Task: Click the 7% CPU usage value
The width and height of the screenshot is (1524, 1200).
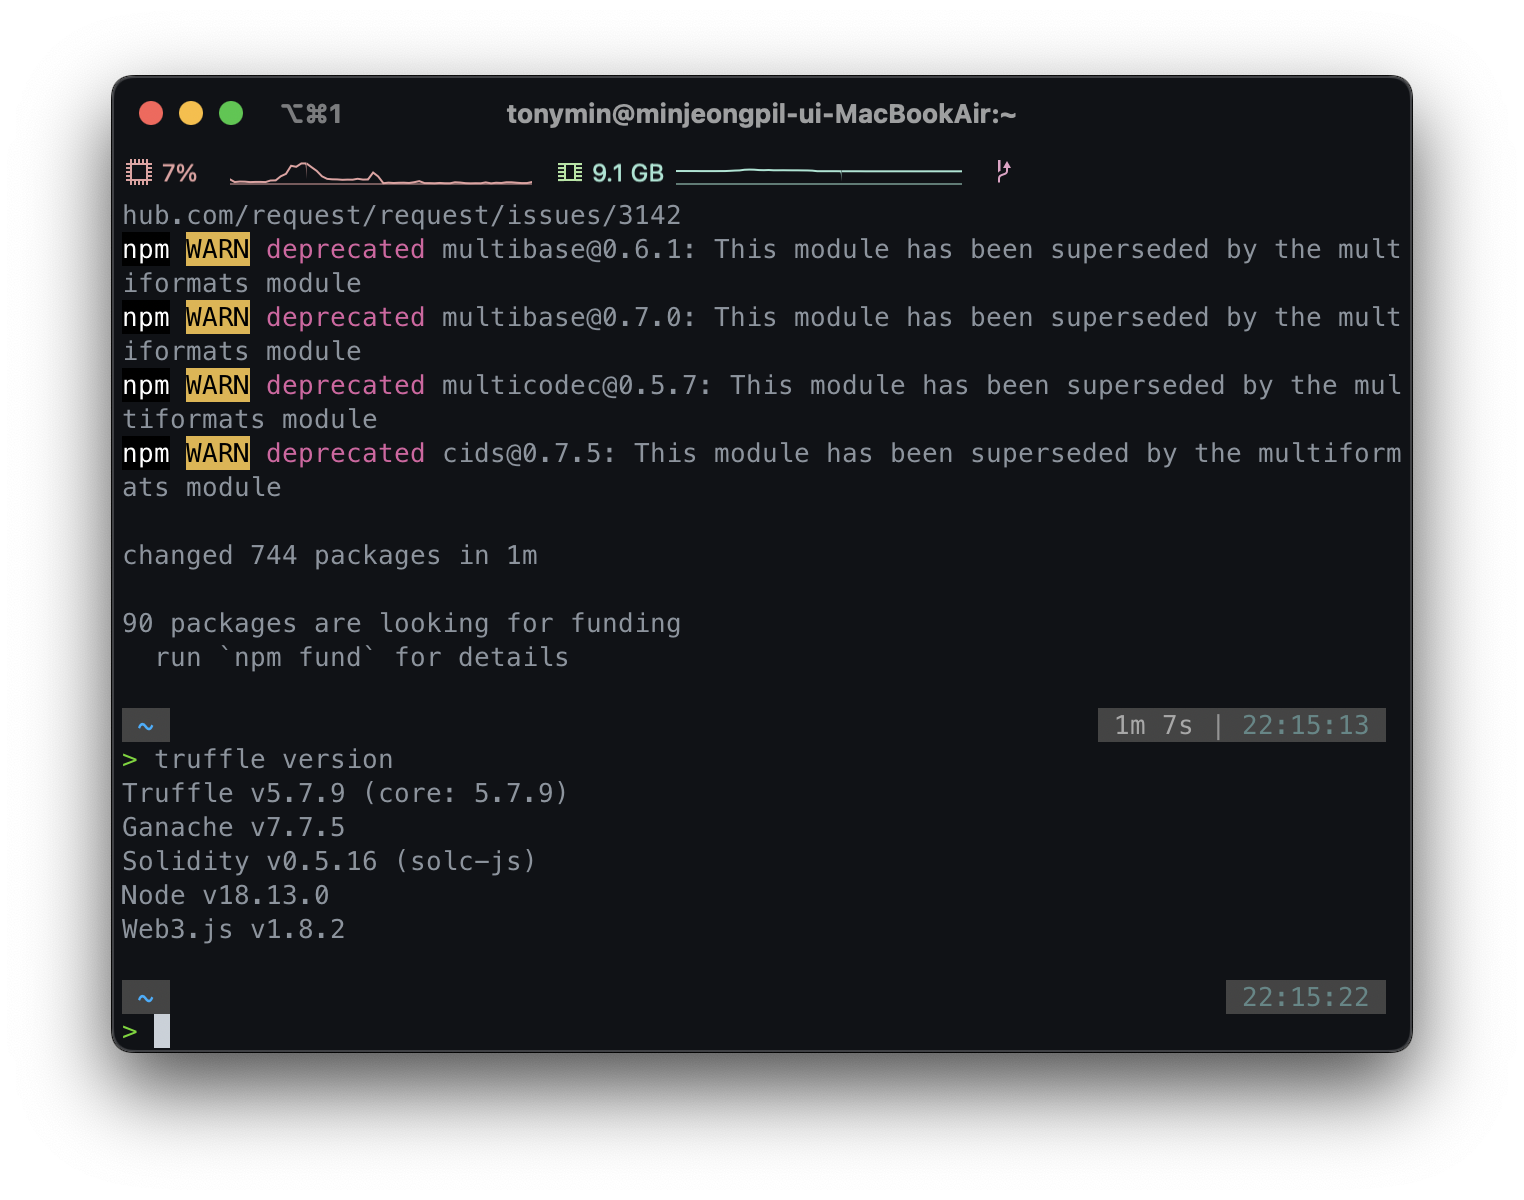Action: [180, 173]
